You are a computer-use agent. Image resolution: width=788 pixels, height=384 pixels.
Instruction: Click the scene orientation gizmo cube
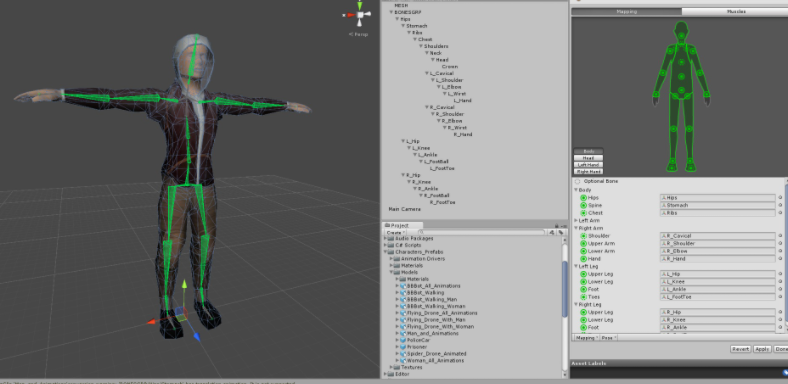point(360,15)
